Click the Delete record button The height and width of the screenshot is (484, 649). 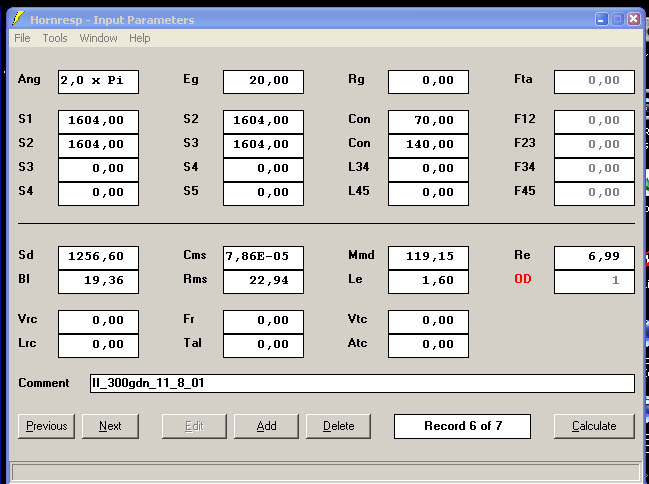coord(338,426)
